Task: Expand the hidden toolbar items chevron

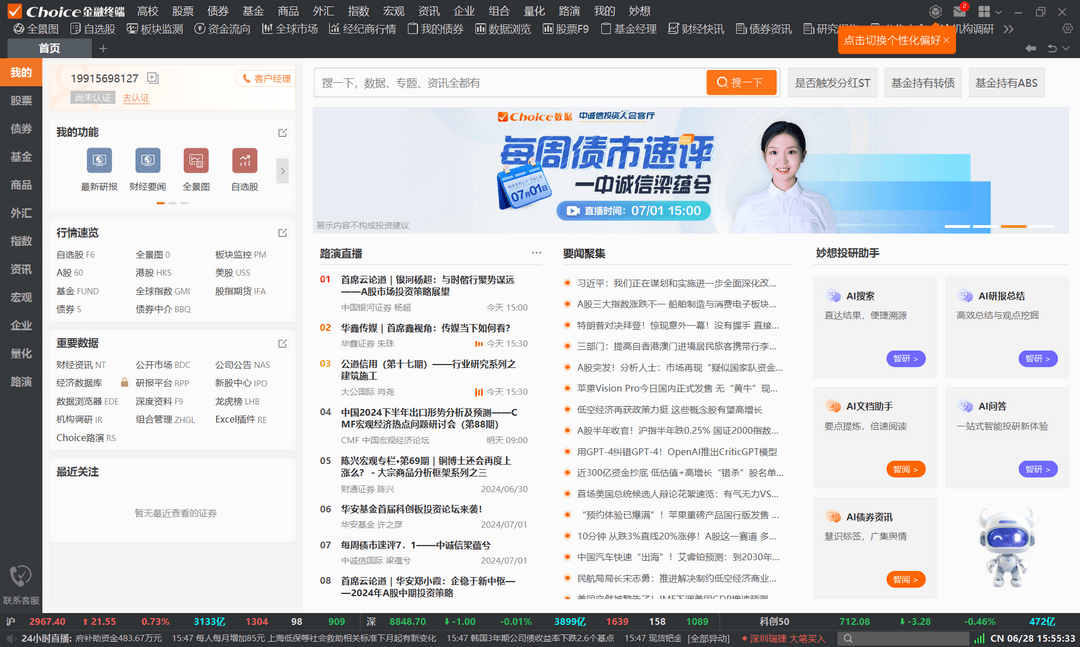Action: tap(1008, 29)
